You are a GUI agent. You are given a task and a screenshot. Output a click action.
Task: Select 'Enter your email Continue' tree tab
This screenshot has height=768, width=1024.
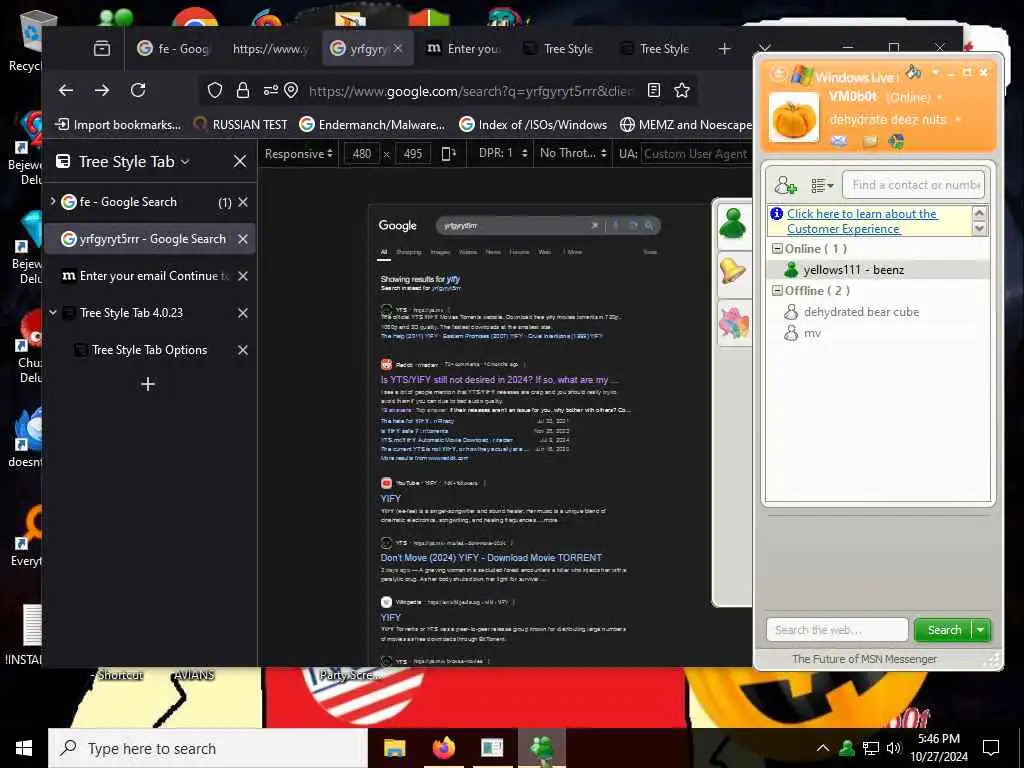coord(150,276)
